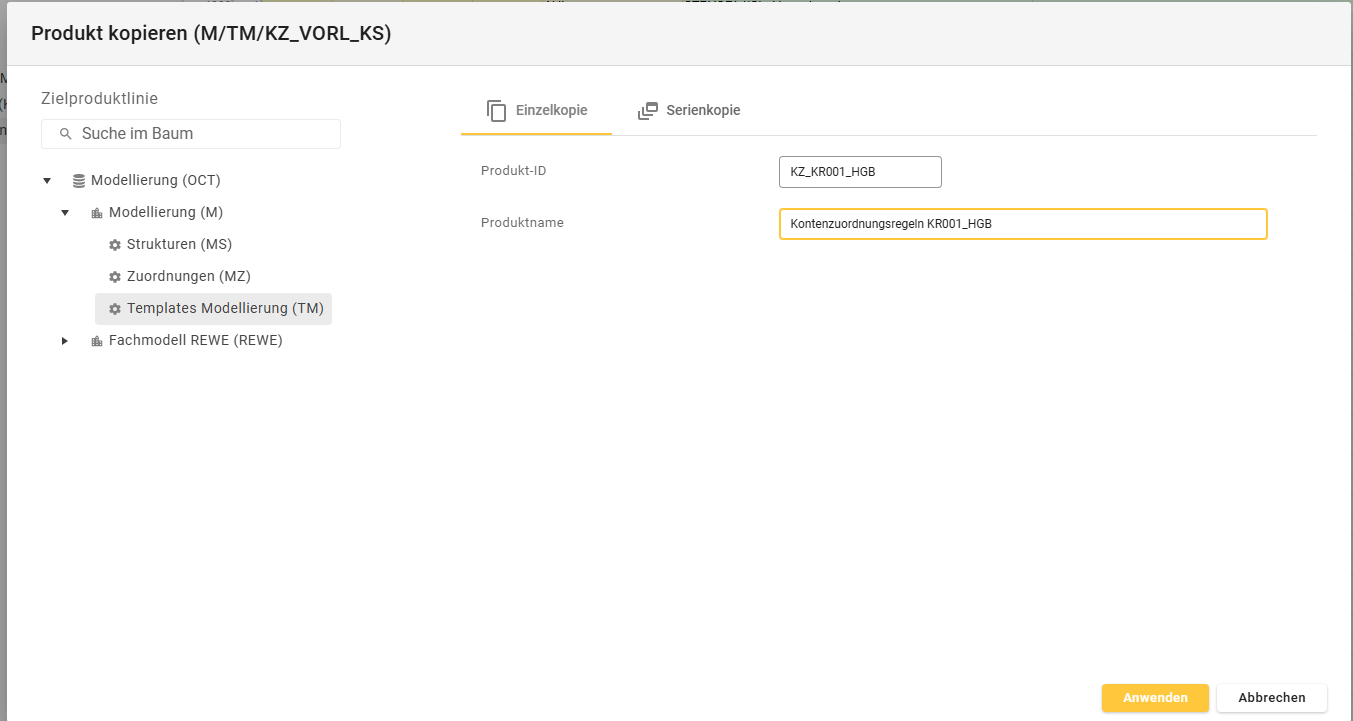Click the building icon beside Modellierung (M)
1353x721 pixels.
coord(97,213)
